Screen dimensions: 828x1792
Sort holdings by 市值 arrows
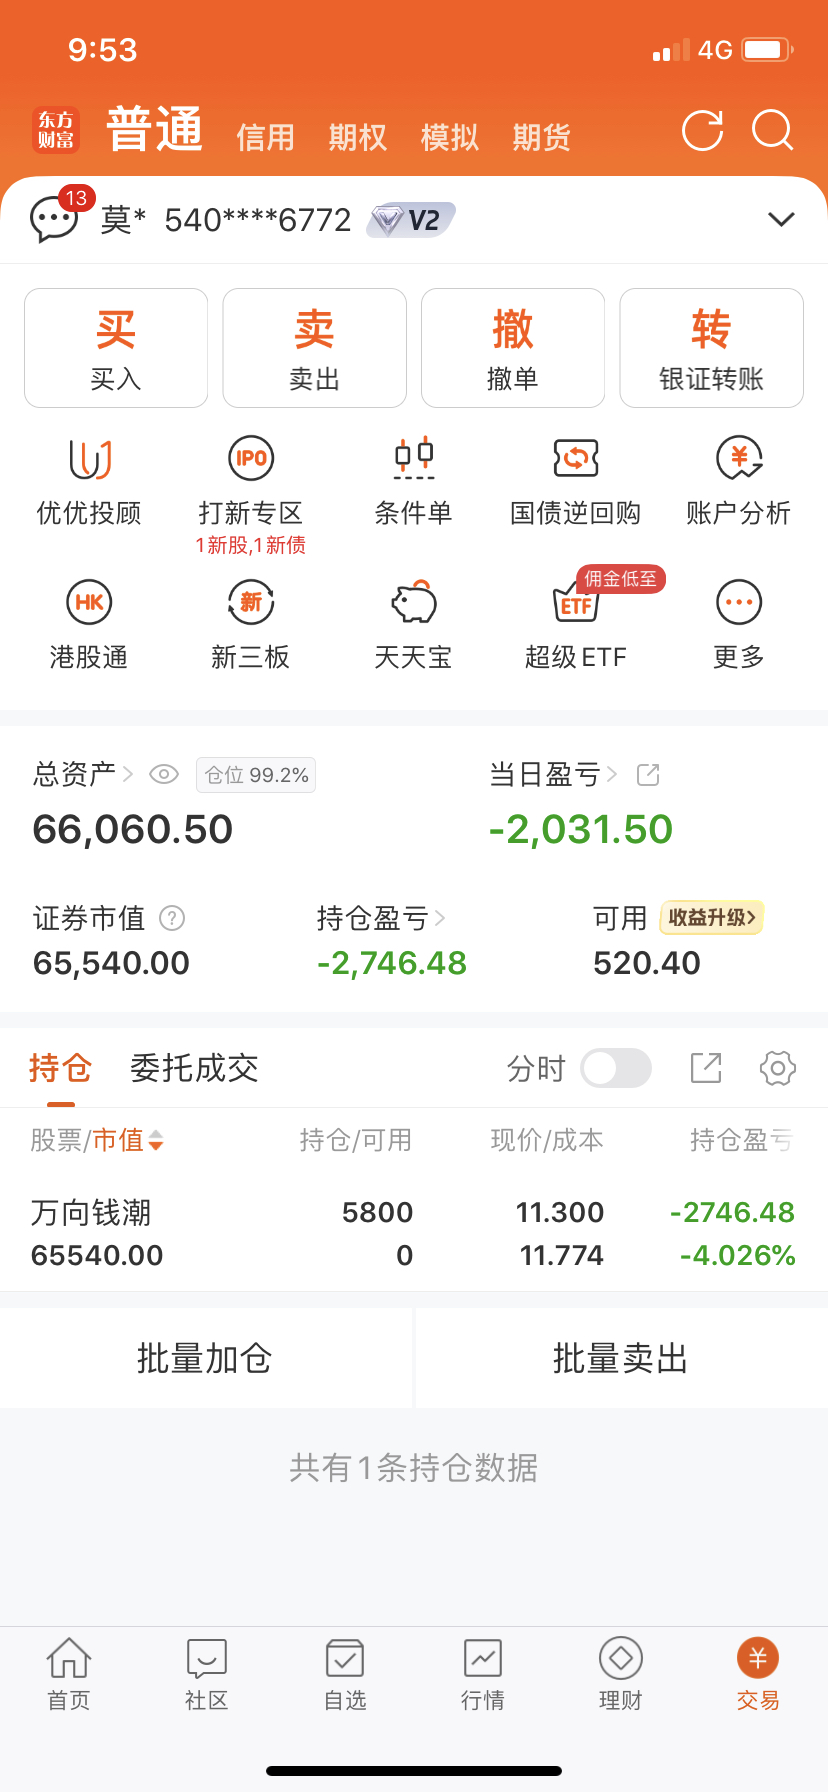click(156, 1140)
